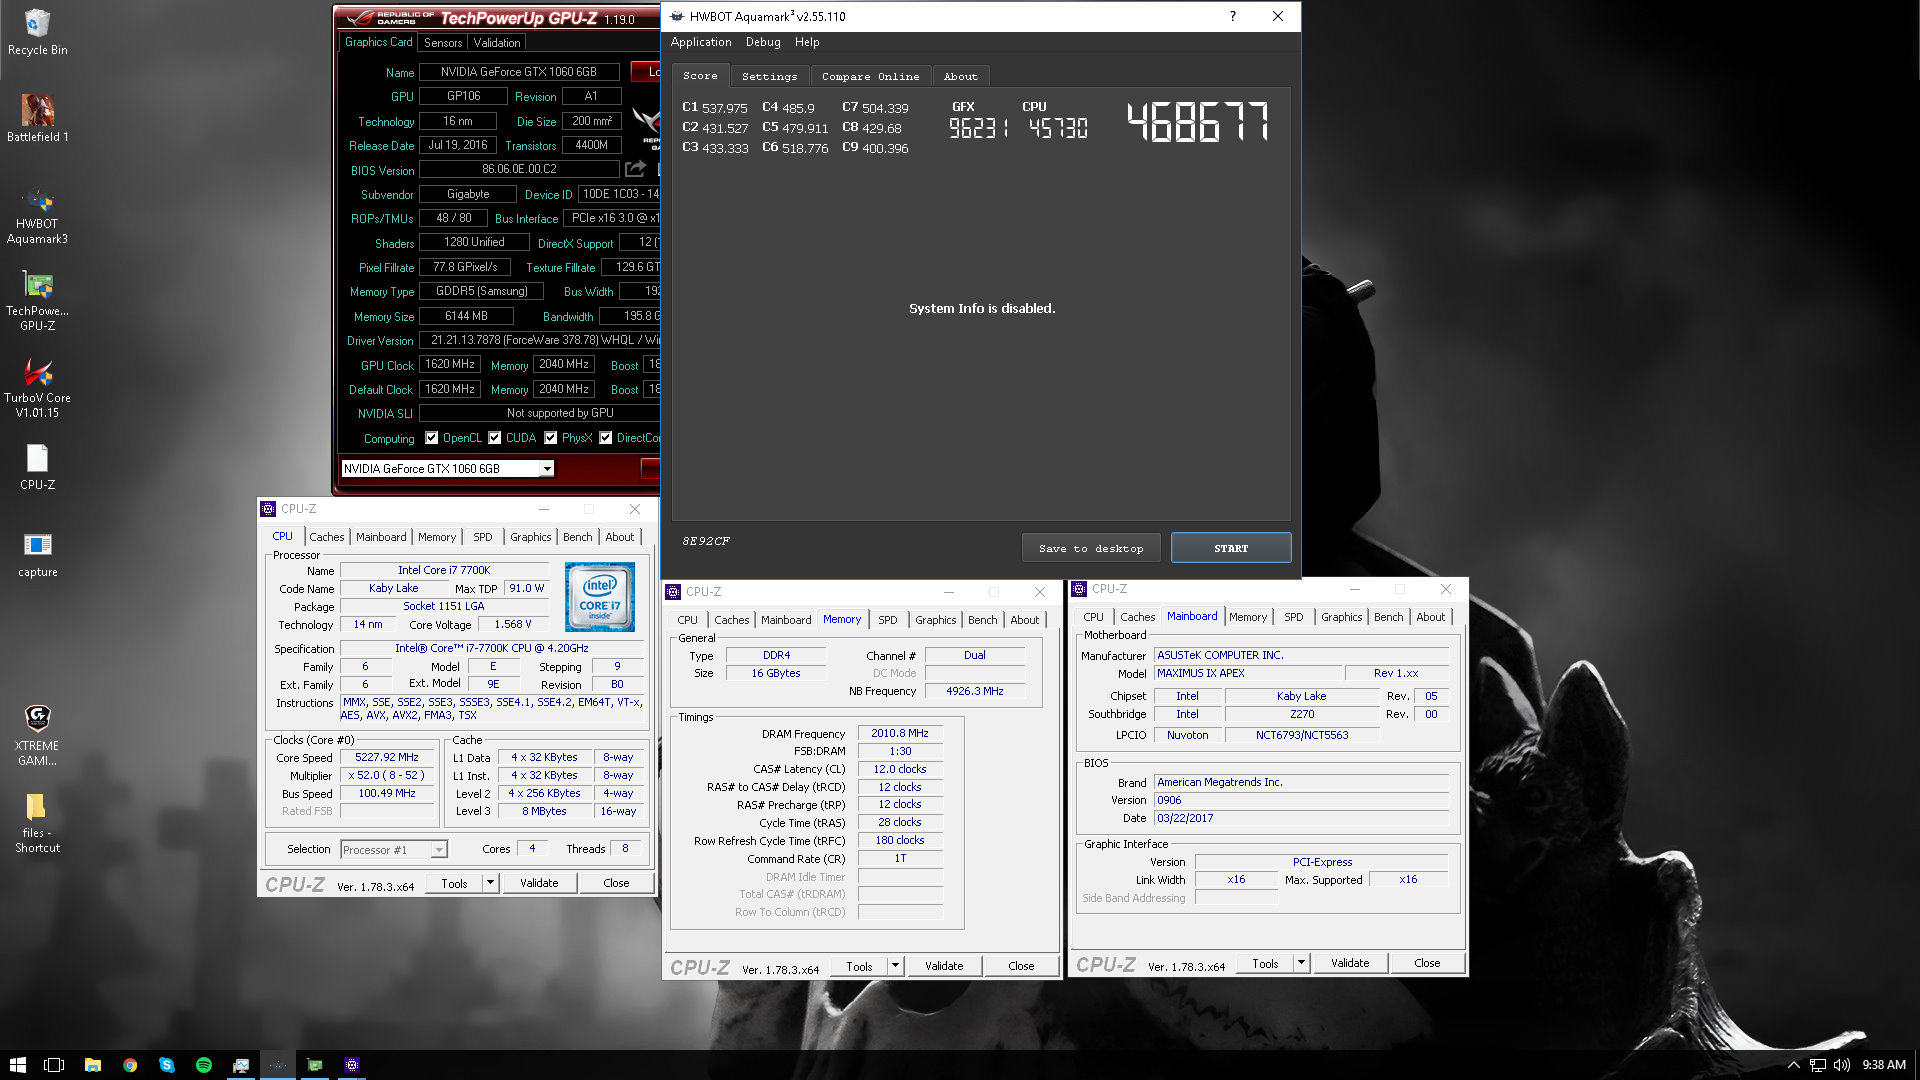
Task: Click the START button in Aquamark3
Action: point(1231,548)
